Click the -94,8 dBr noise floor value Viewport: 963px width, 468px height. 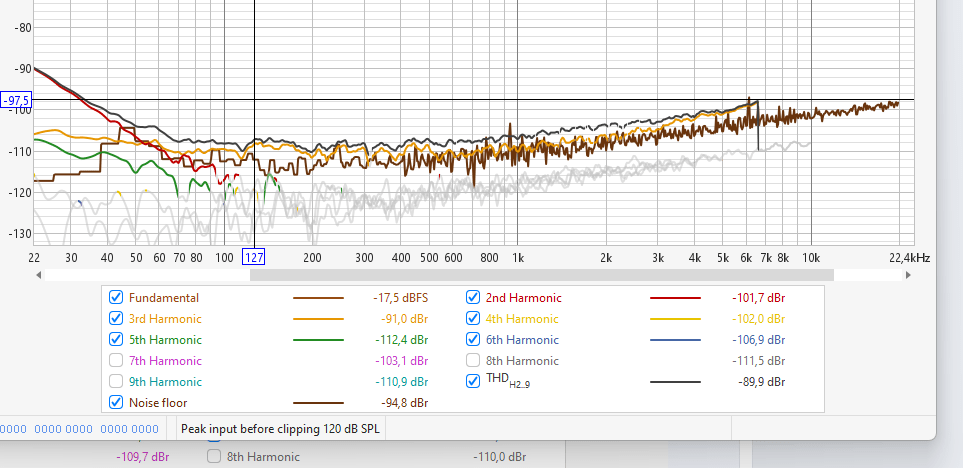405,403
